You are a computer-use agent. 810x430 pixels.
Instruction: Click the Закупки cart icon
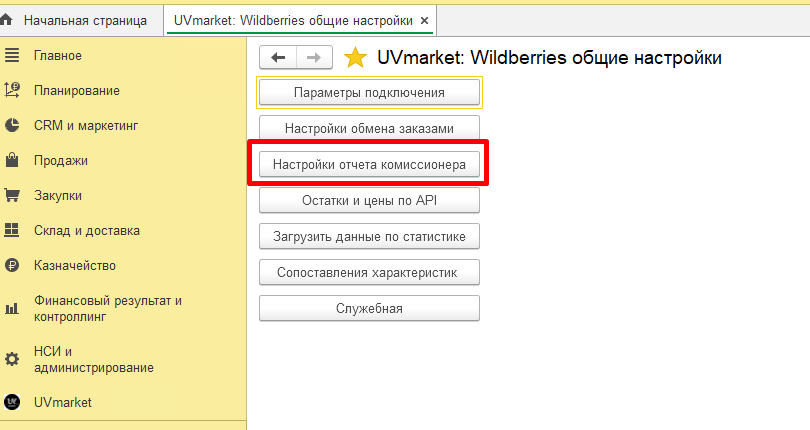pyautogui.click(x=12, y=195)
